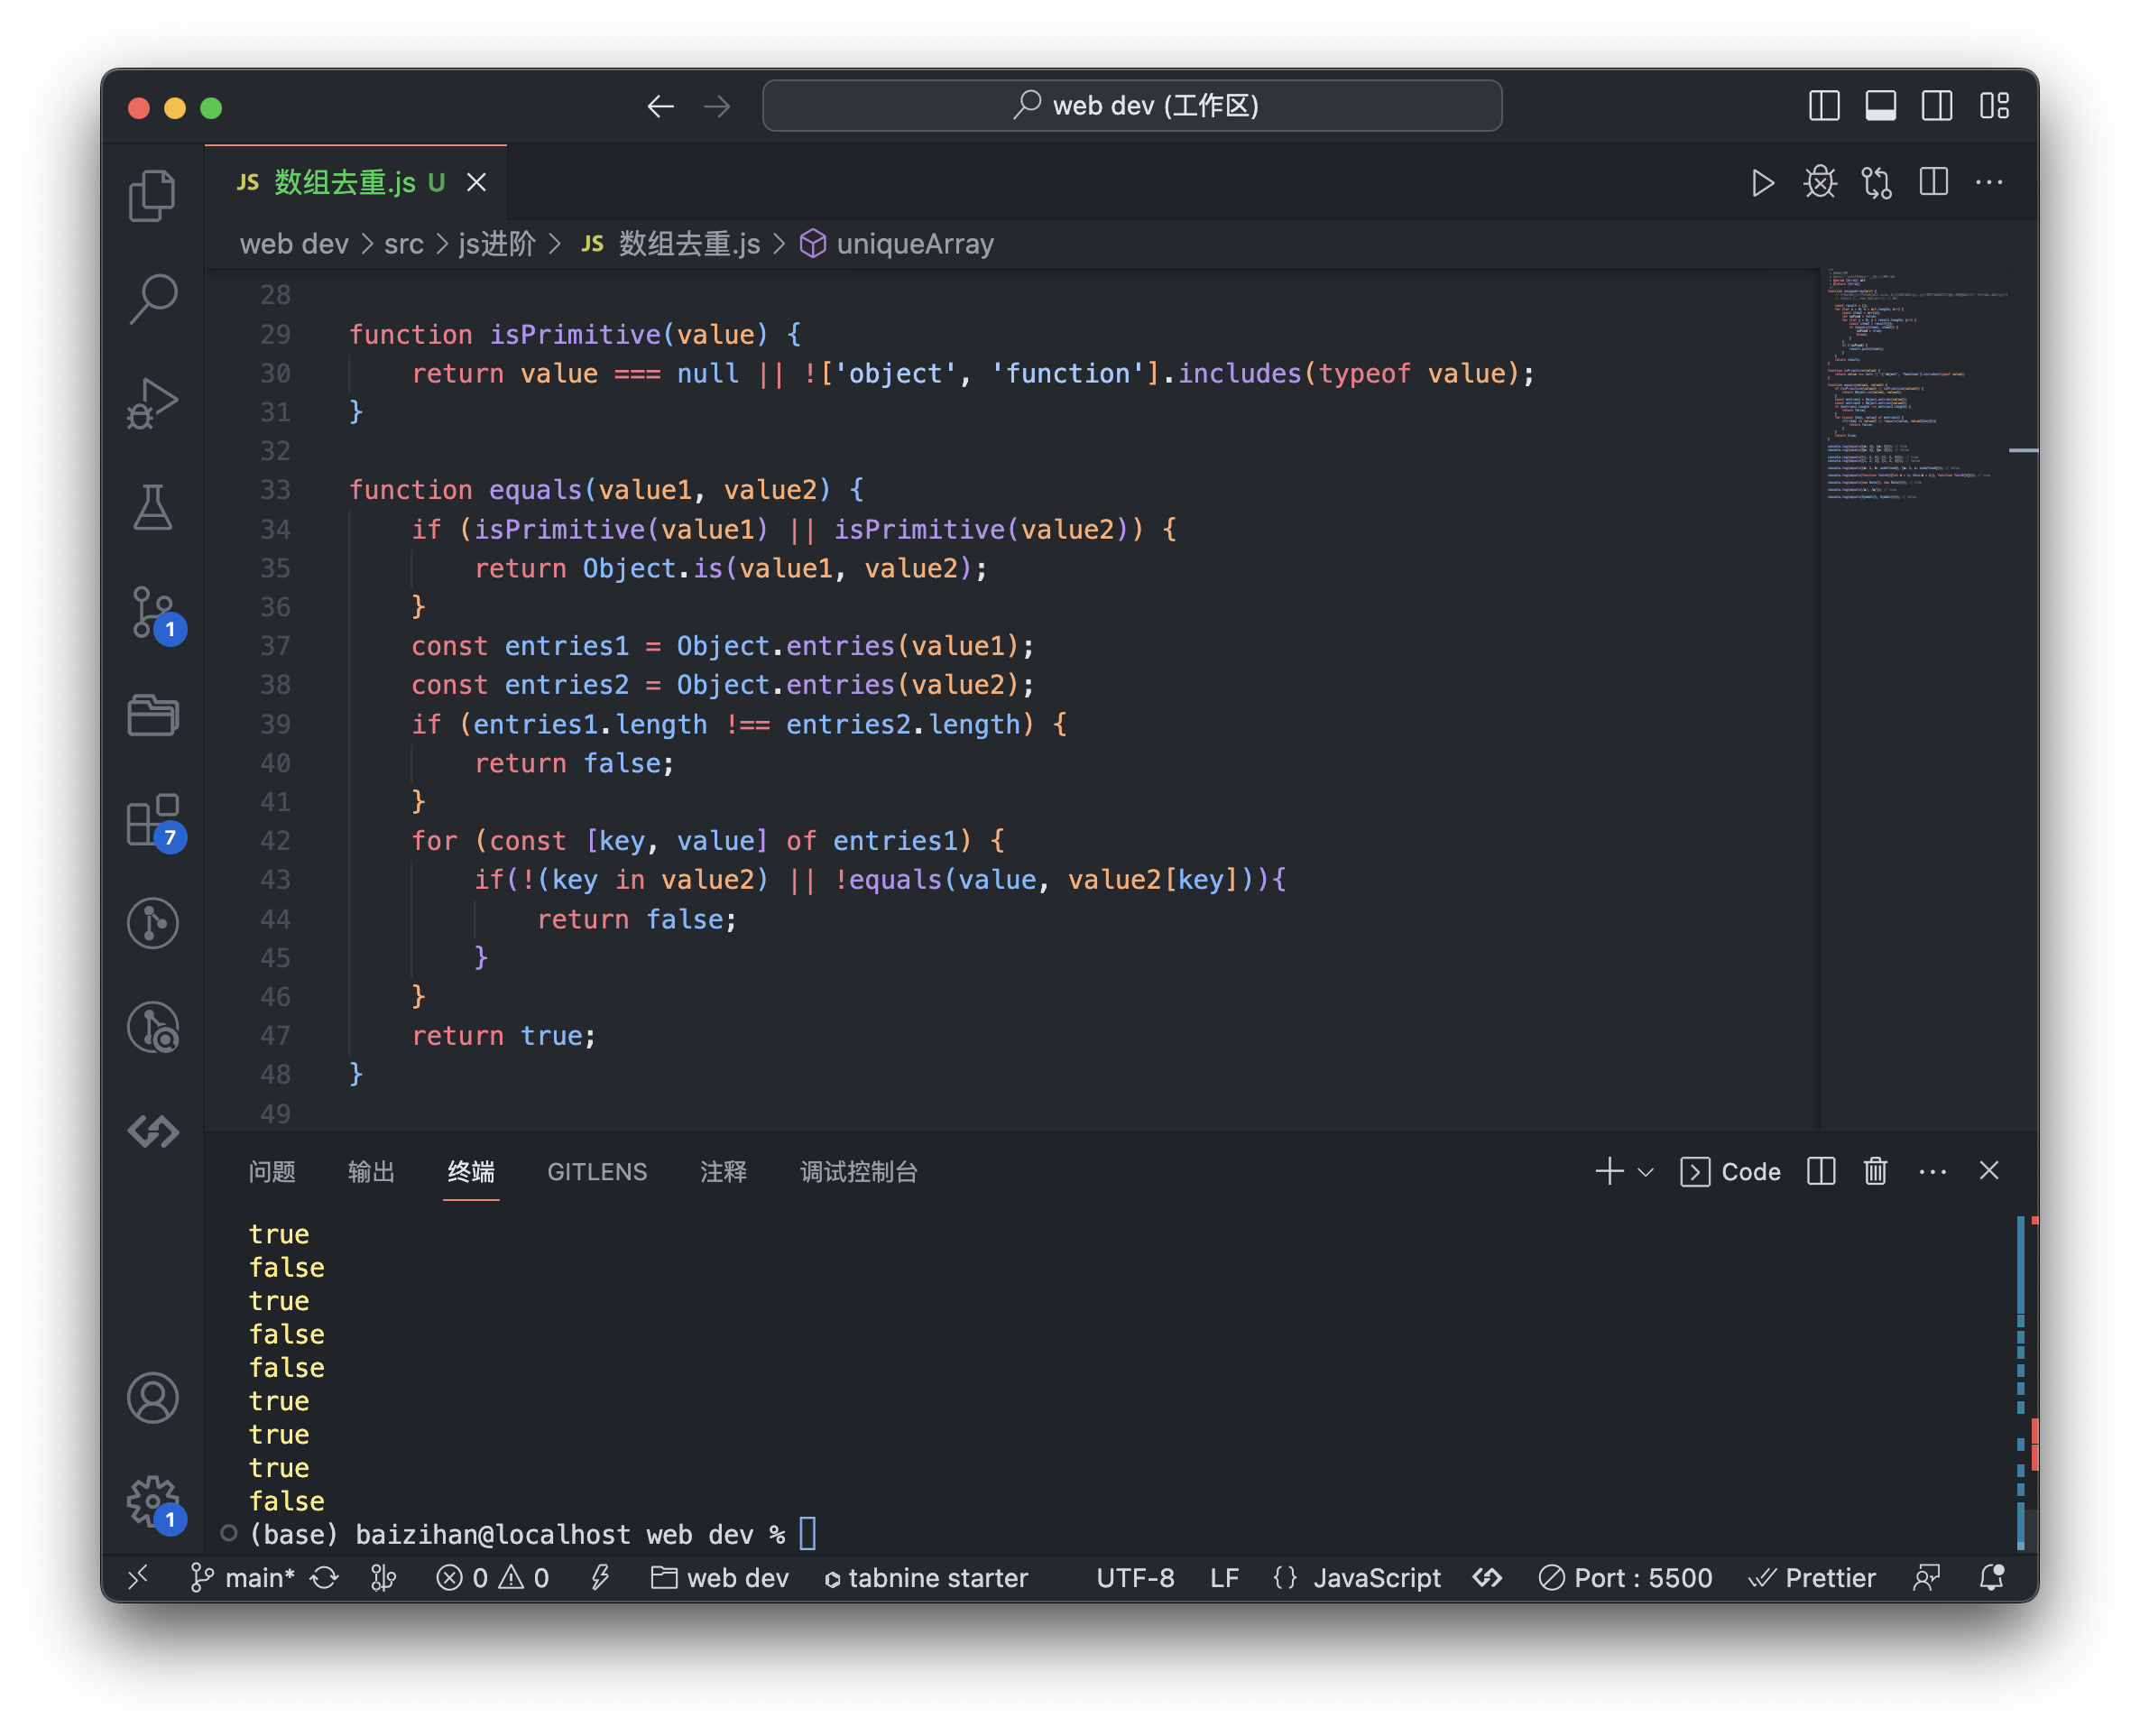The image size is (2140, 1736).
Task: Open the notifications bell in status bar
Action: coord(1991,1577)
